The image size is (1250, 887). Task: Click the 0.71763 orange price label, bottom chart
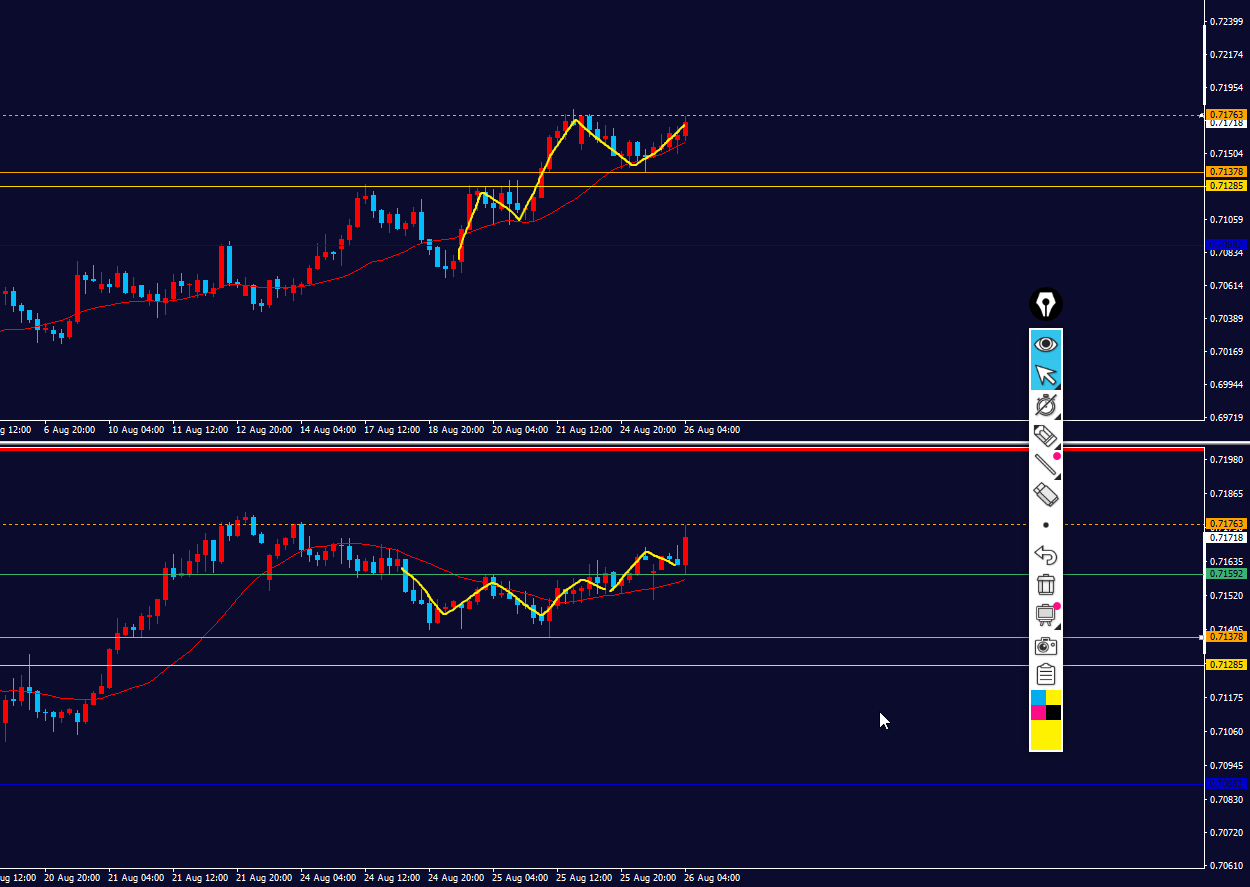1226,524
